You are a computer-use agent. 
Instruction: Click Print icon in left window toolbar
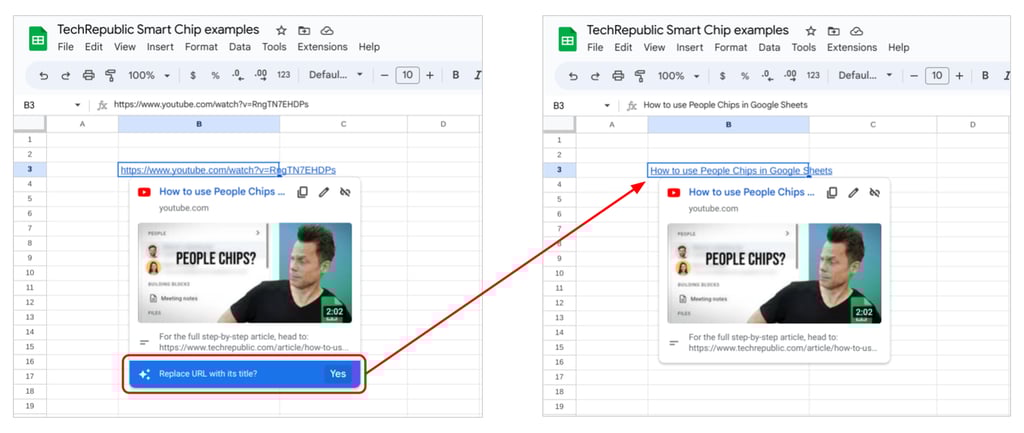(88, 75)
